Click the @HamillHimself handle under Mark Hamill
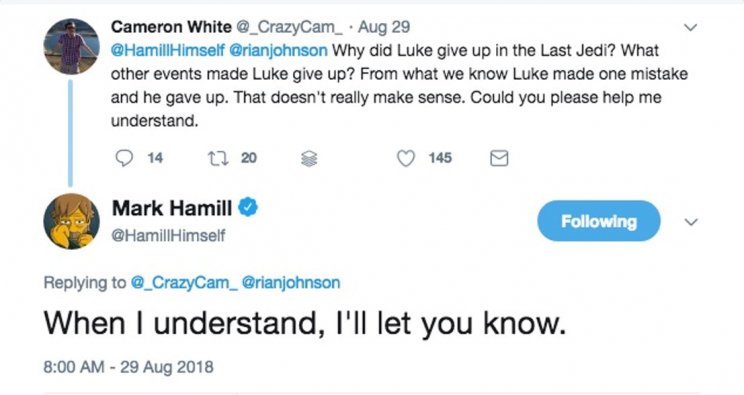Viewport: 744px width, 395px height. 168,235
